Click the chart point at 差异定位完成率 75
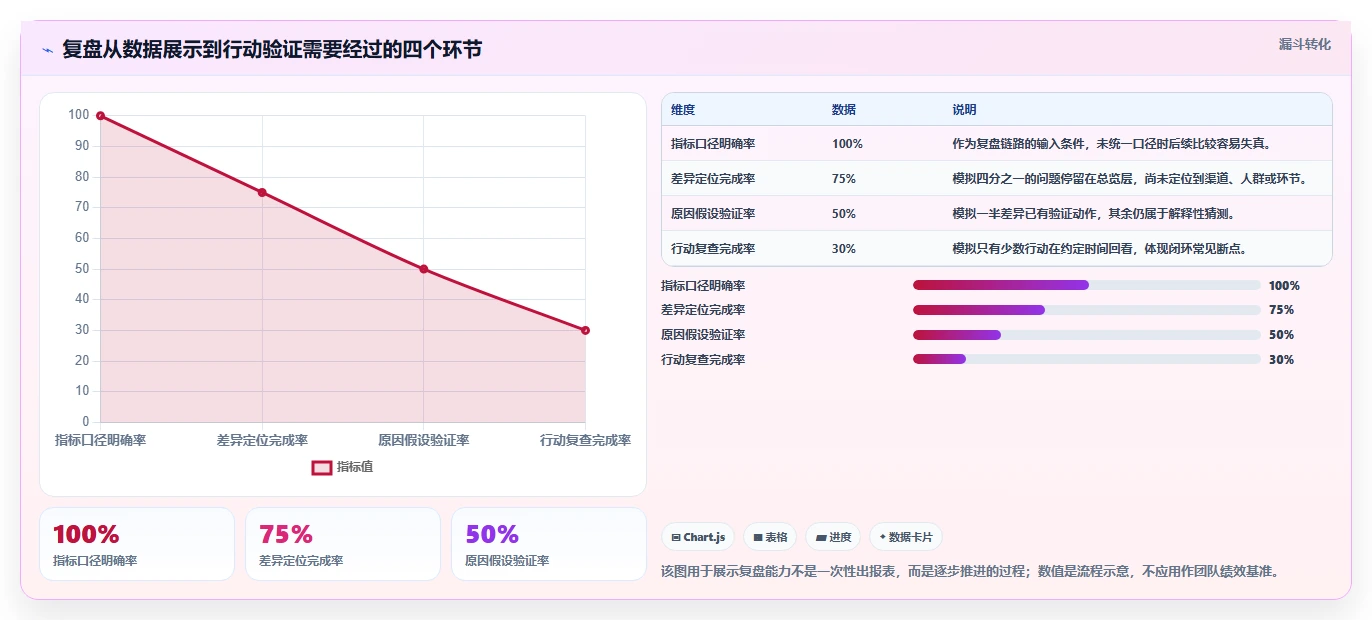This screenshot has width=1372, height=620. click(x=262, y=192)
